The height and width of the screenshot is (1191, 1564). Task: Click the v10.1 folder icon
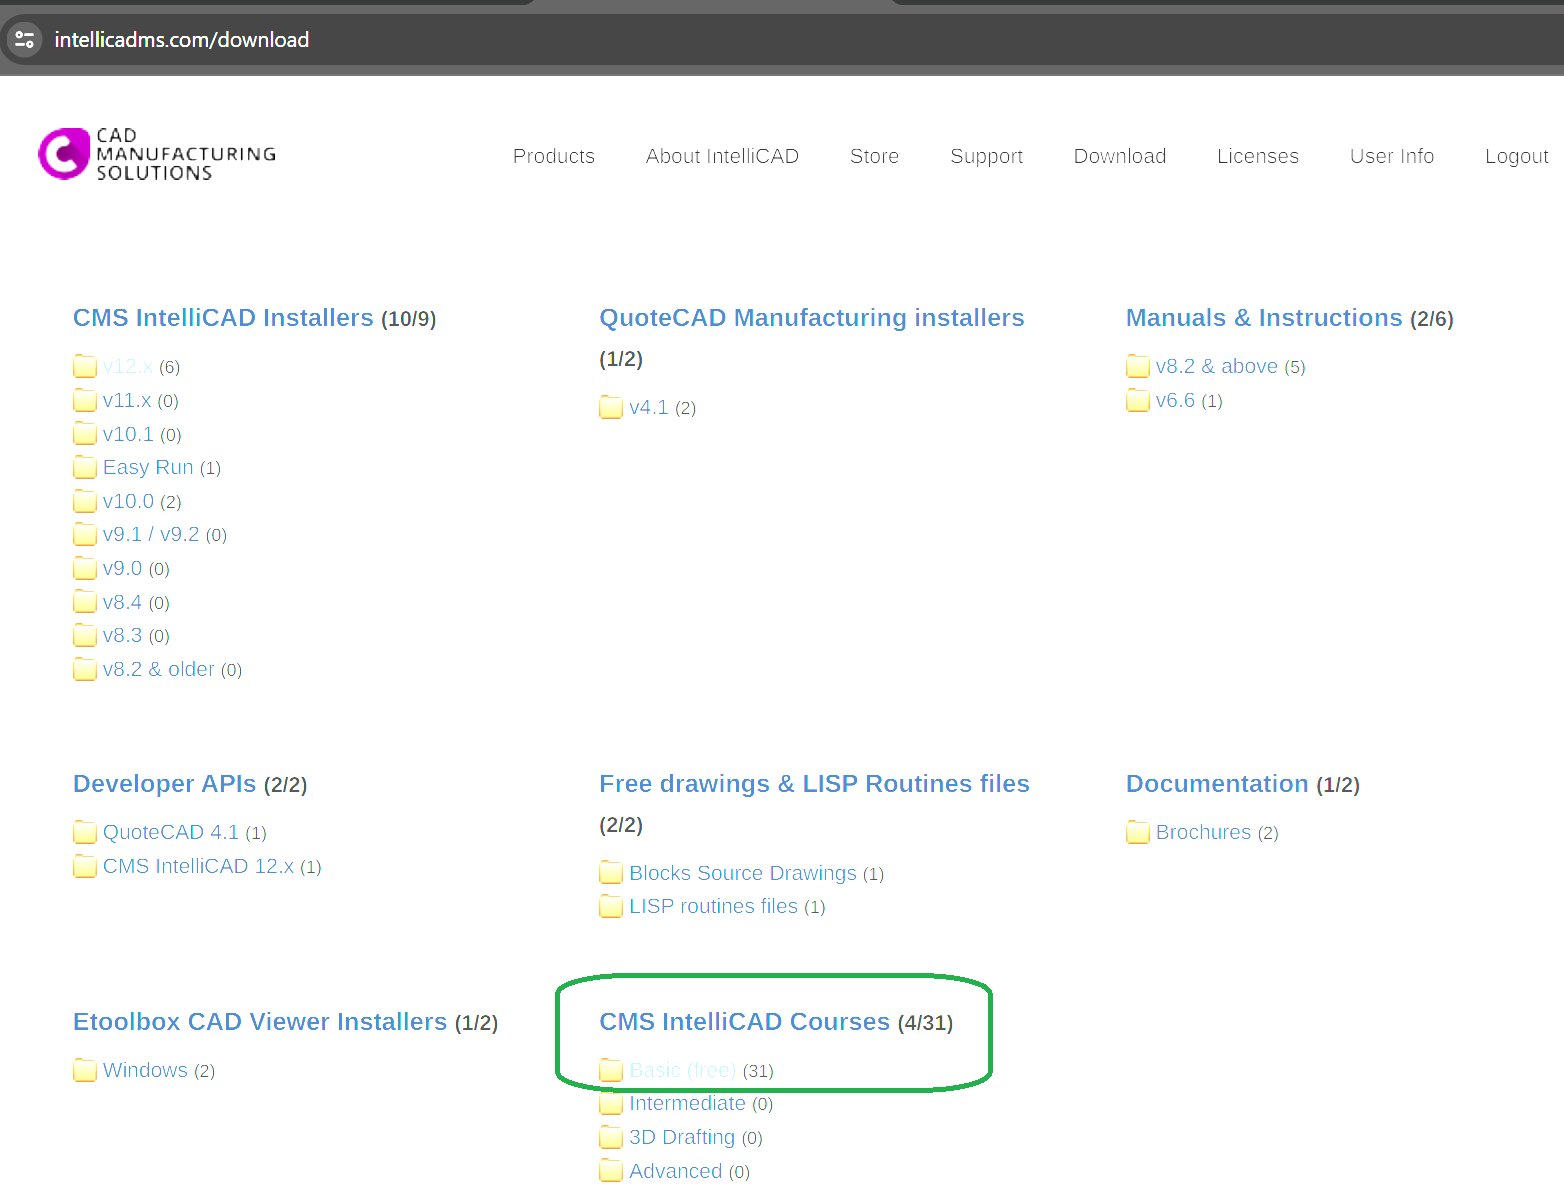(85, 434)
